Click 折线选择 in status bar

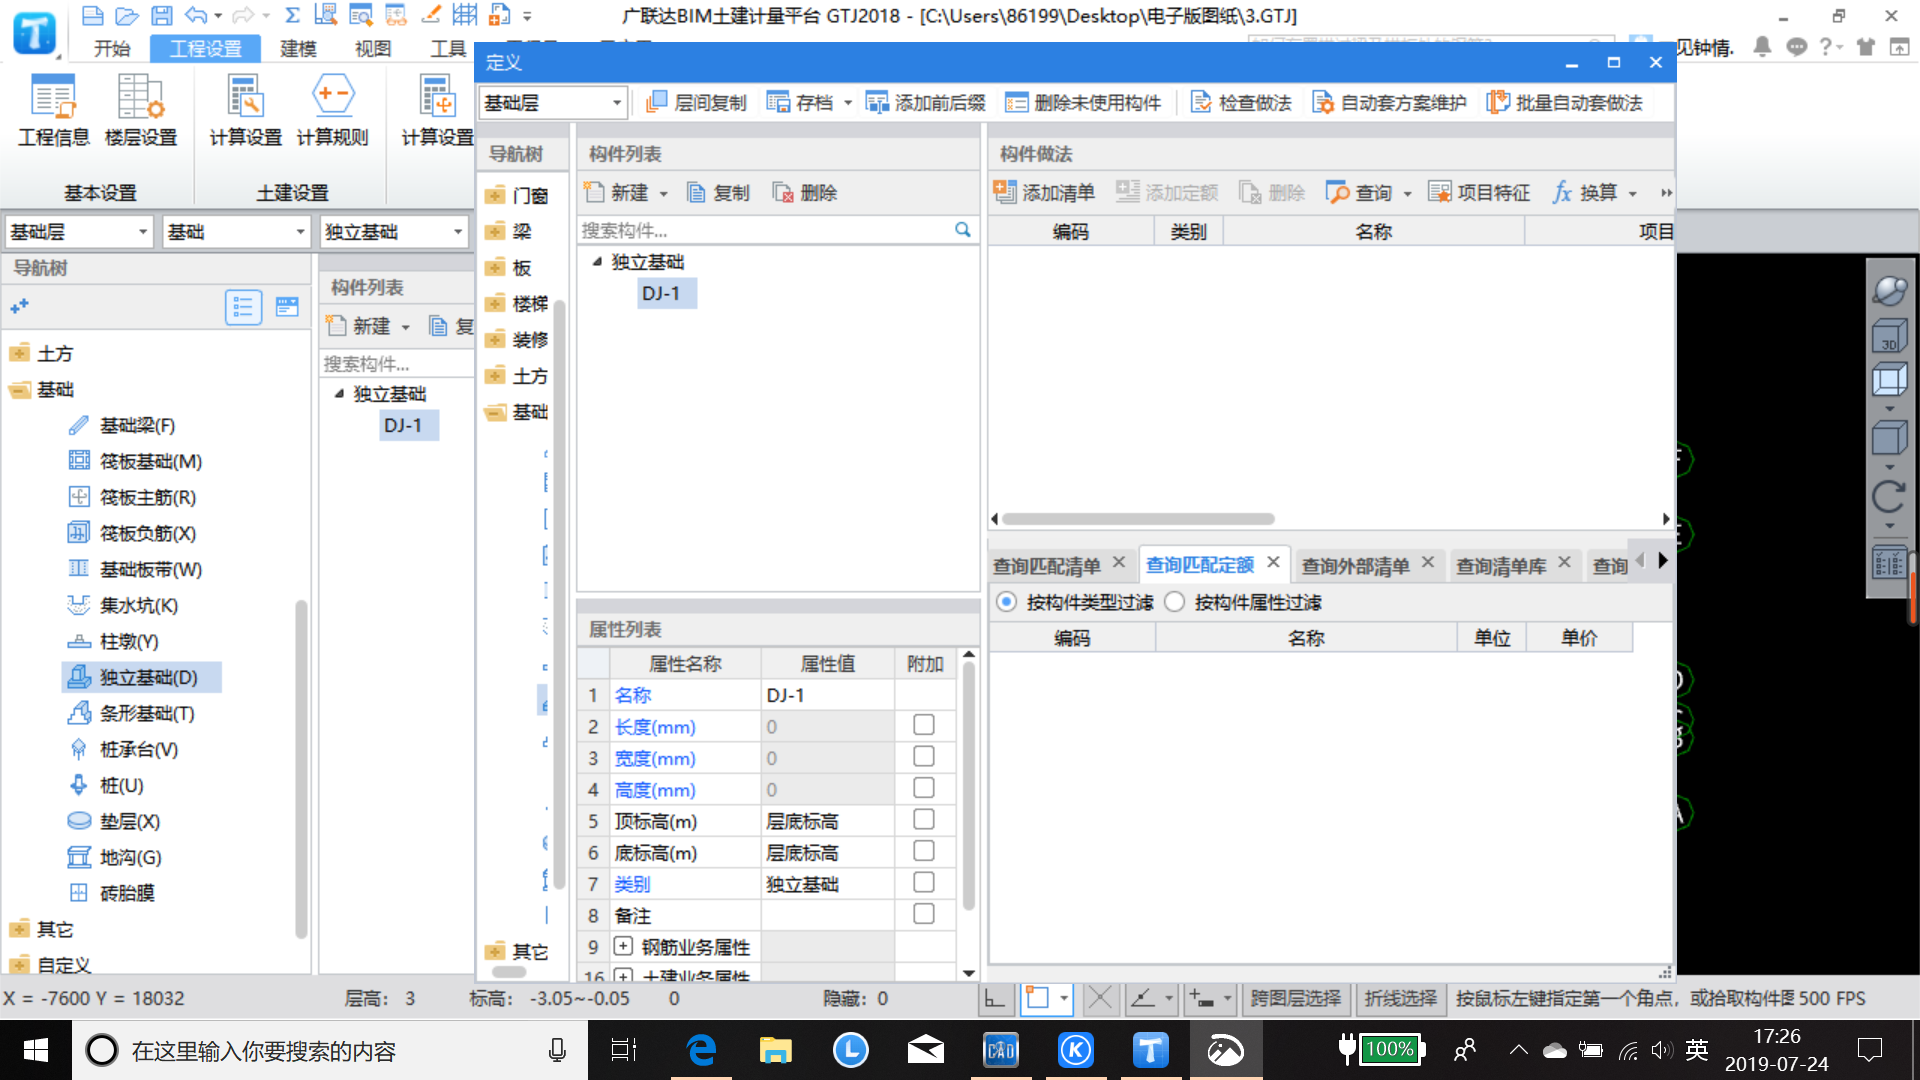pyautogui.click(x=1400, y=998)
